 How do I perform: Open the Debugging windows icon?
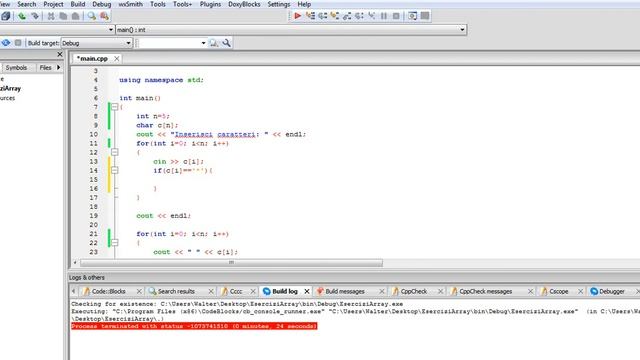(x=413, y=16)
